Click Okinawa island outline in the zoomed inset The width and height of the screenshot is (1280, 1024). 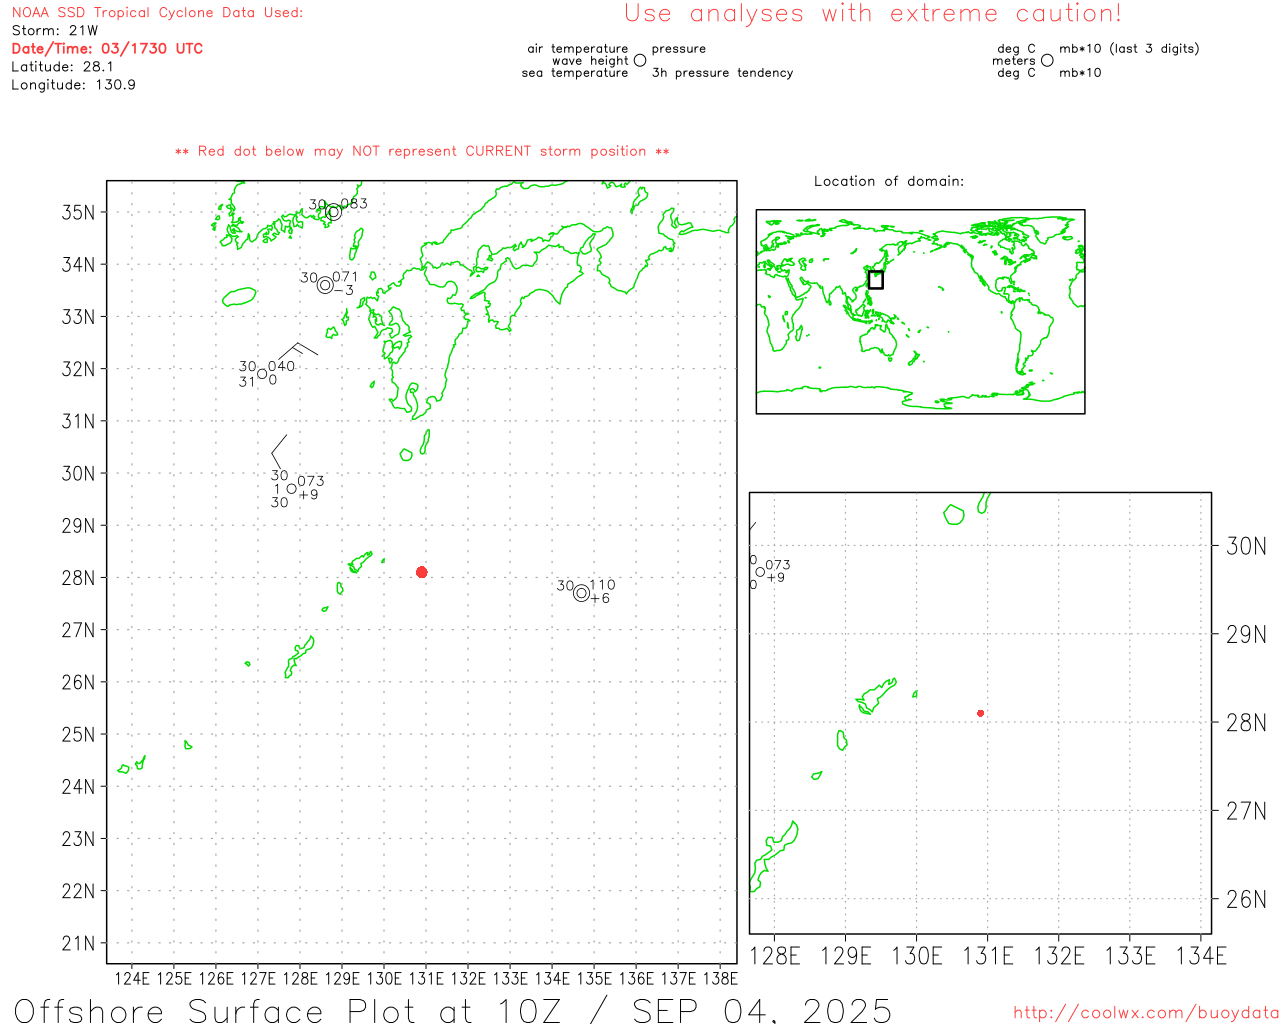[x=773, y=856]
